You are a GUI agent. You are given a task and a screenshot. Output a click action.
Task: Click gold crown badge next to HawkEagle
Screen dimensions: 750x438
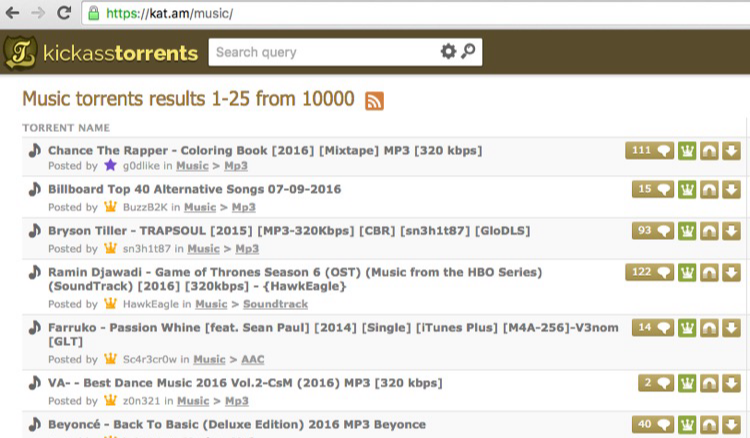pos(110,303)
